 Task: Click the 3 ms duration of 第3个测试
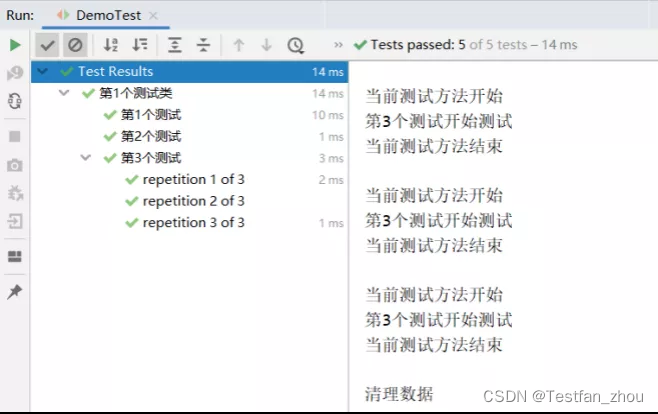[331, 158]
